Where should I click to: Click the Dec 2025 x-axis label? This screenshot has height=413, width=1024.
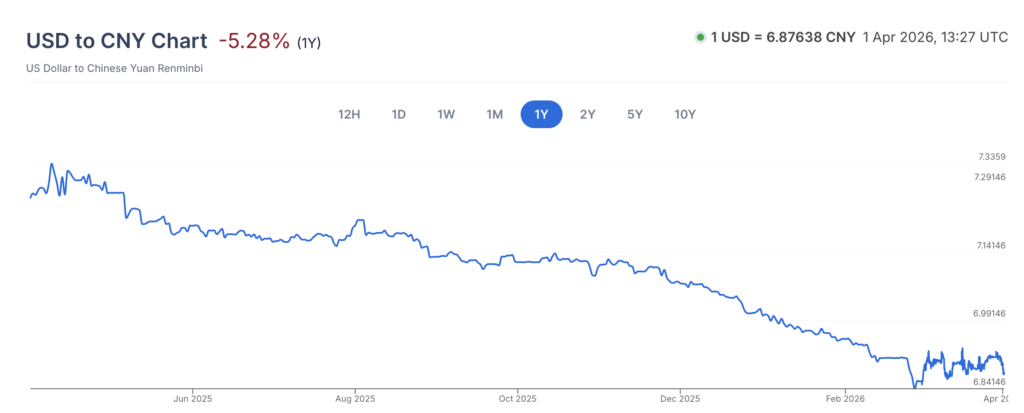click(679, 398)
